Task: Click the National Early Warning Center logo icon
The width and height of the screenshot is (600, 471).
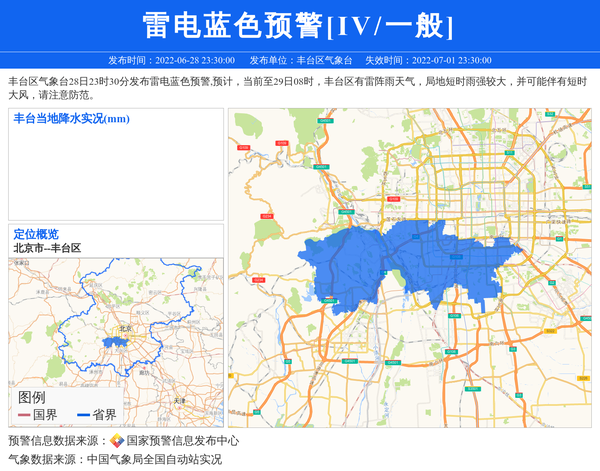Action: [117, 441]
